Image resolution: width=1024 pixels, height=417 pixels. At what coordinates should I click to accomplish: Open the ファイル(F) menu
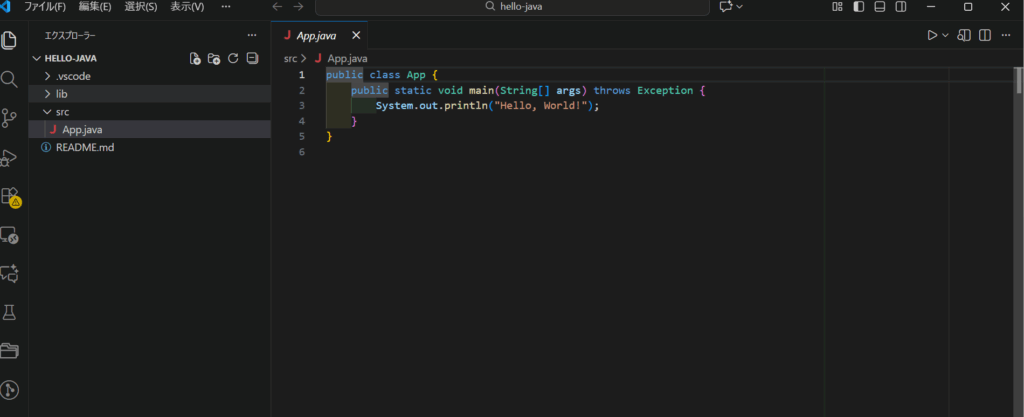[45, 7]
